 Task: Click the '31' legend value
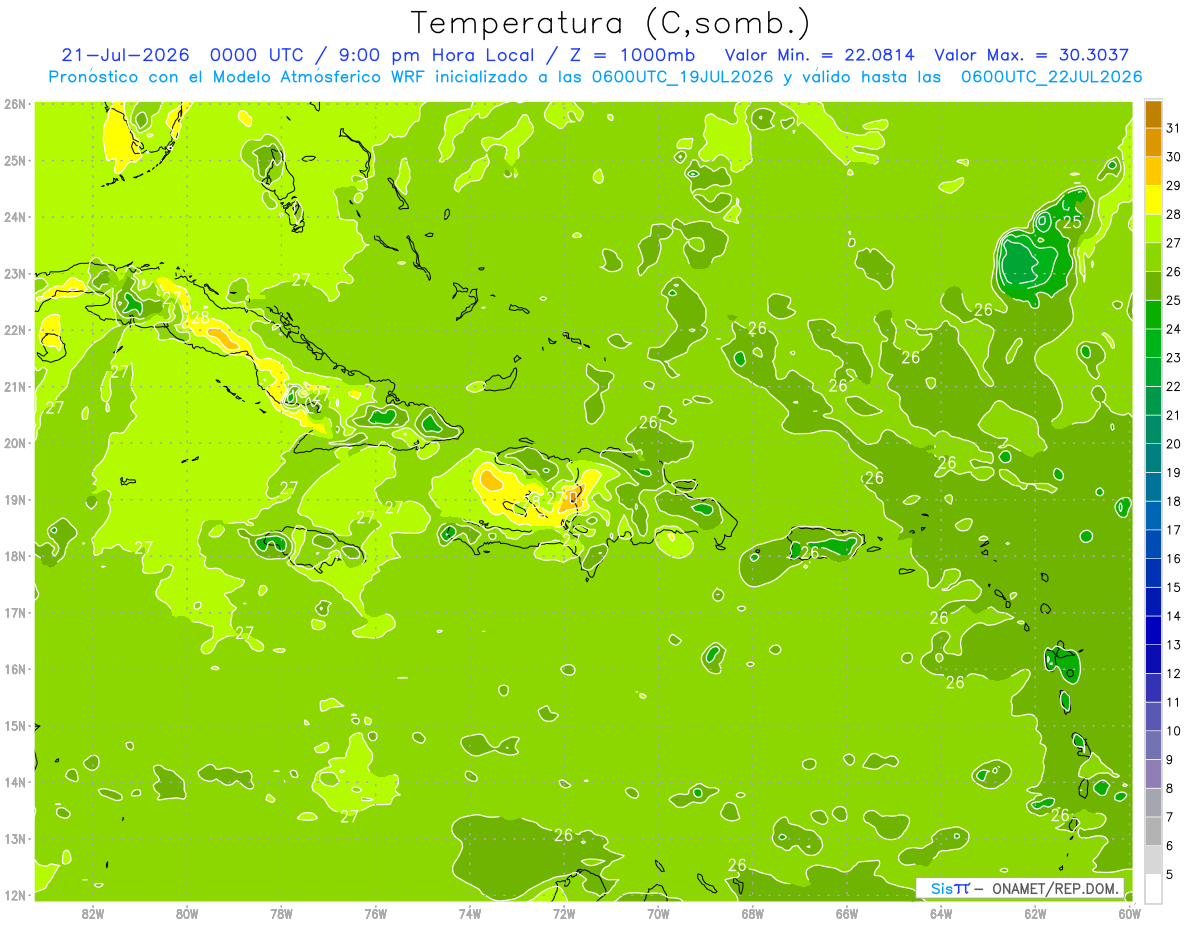click(x=1174, y=127)
